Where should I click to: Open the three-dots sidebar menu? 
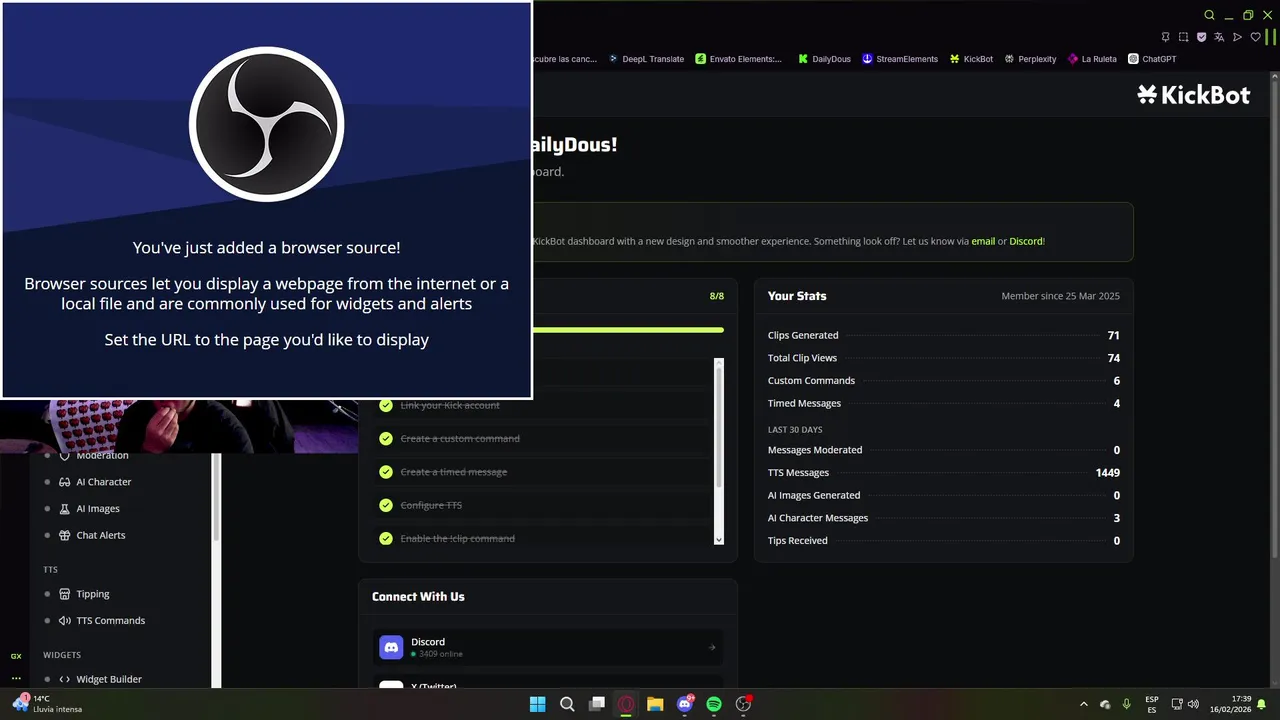tap(16, 679)
